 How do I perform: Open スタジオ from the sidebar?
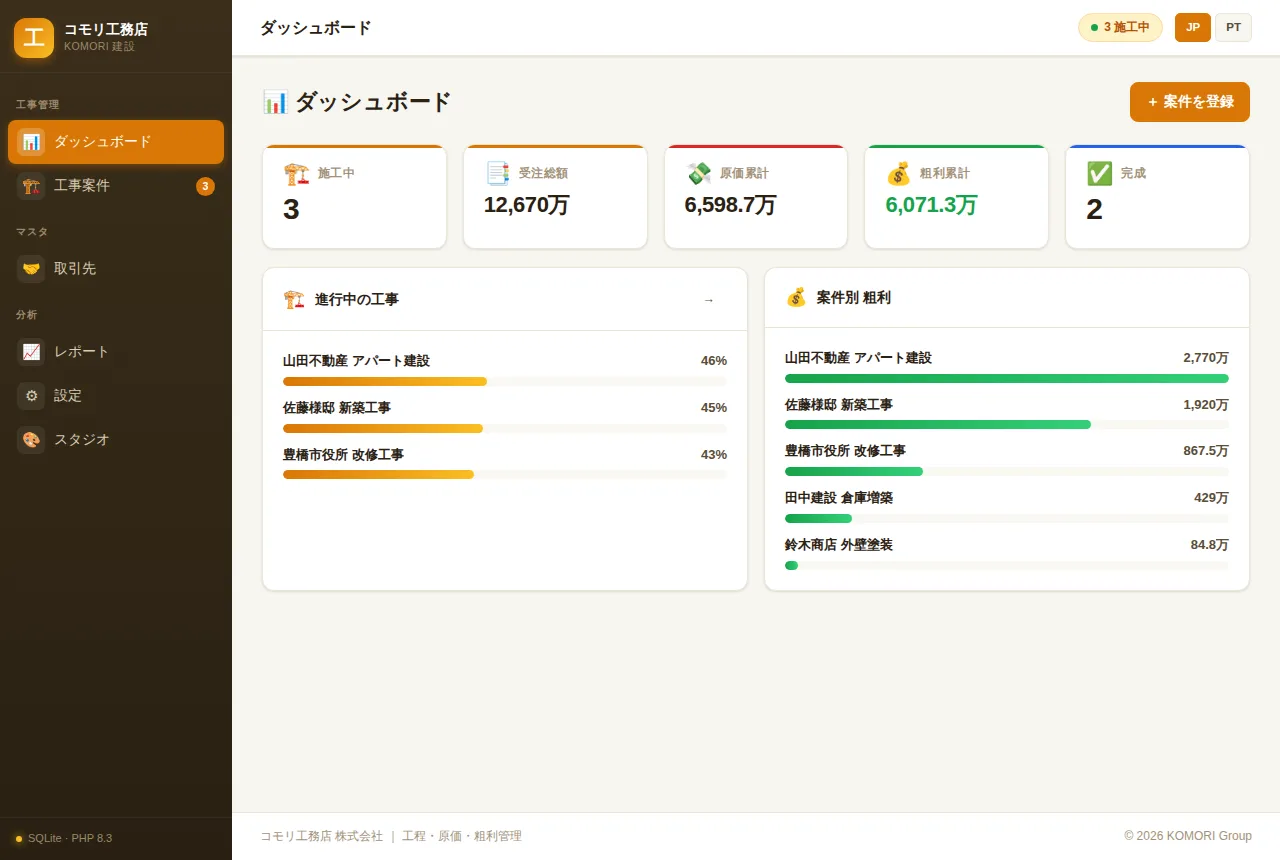pos(116,440)
